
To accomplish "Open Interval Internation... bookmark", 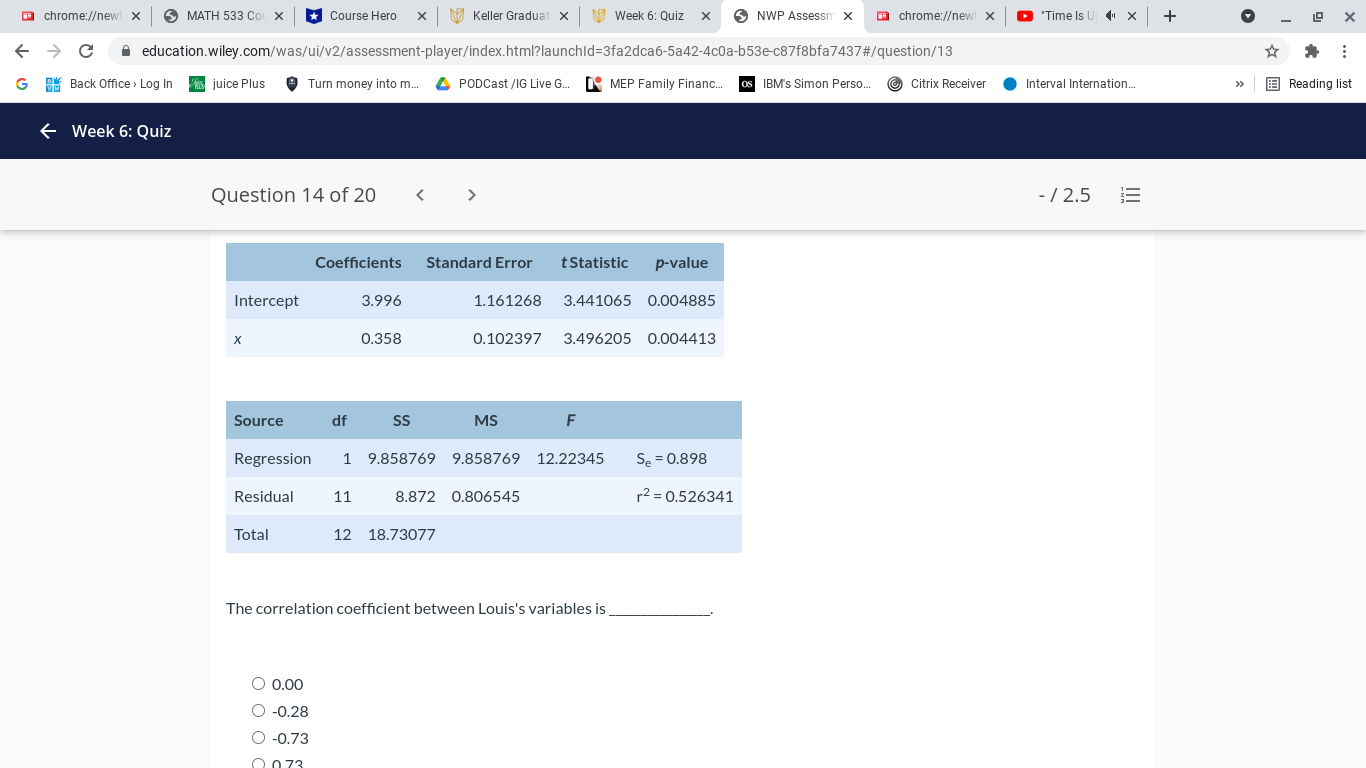I will tap(1069, 84).
